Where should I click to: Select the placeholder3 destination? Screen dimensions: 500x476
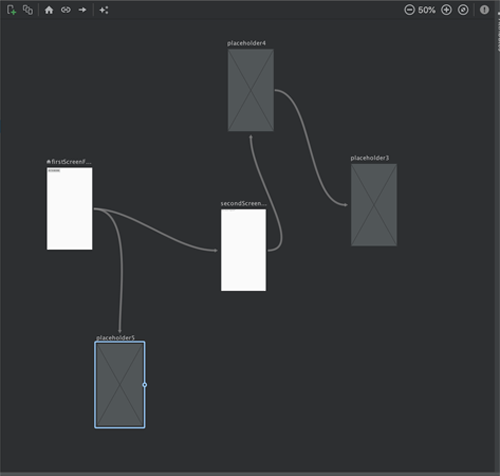tap(374, 205)
